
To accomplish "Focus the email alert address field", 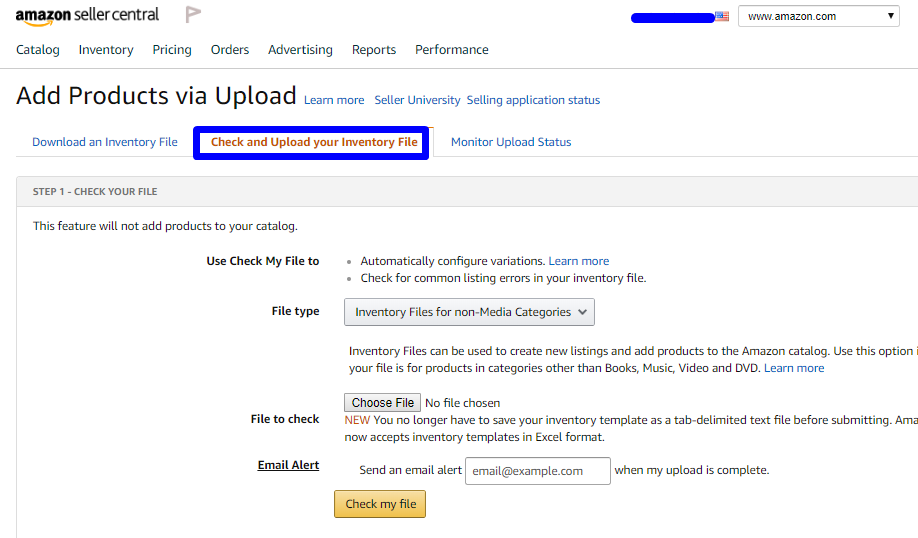I will click(x=538, y=471).
